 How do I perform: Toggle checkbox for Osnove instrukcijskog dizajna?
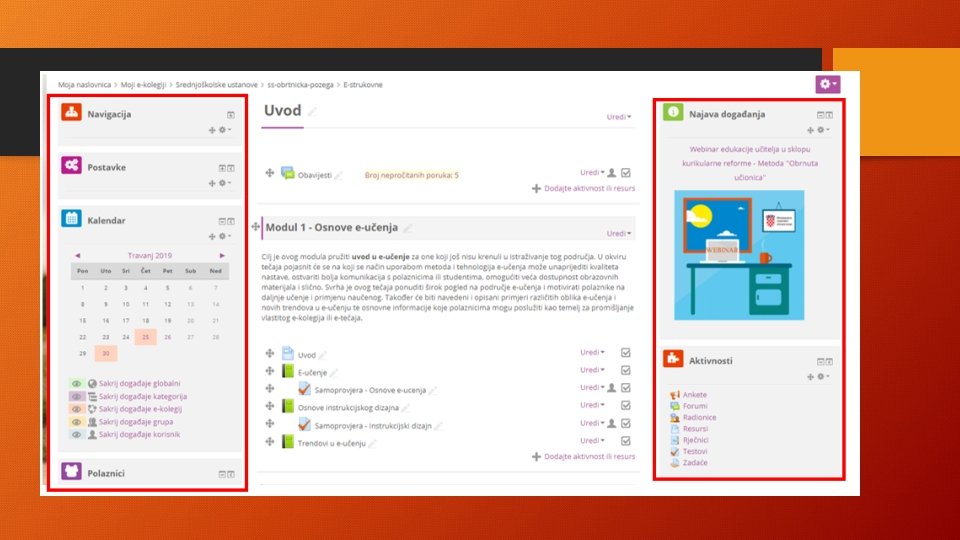point(626,405)
